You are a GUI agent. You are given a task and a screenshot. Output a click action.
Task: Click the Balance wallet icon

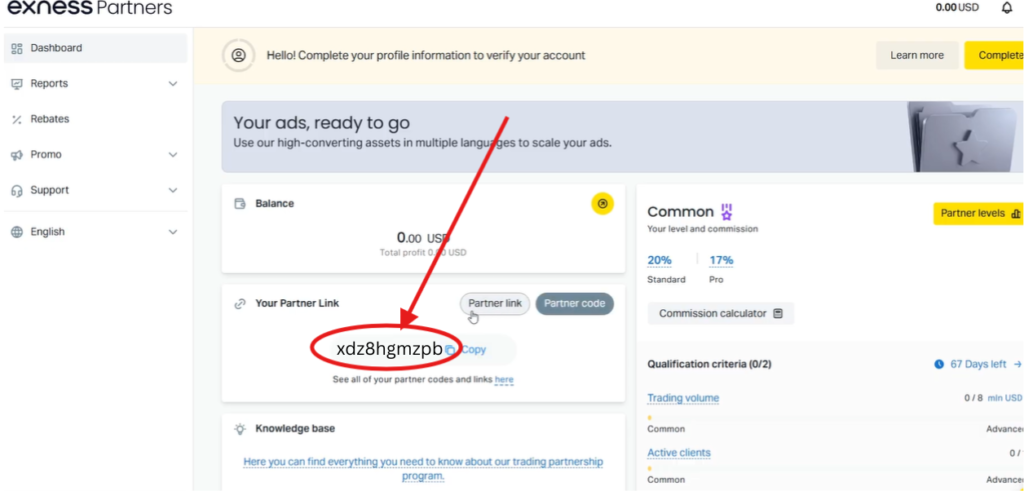tap(240, 204)
